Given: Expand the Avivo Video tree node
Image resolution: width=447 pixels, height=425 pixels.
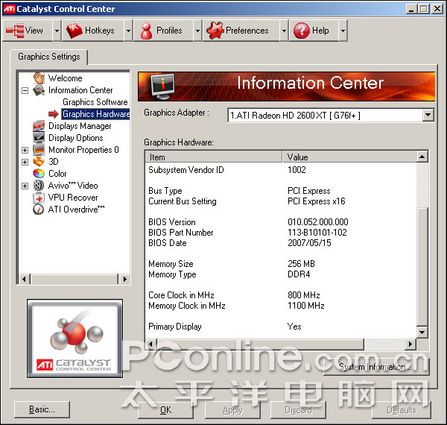Looking at the screenshot, I should tap(25, 186).
